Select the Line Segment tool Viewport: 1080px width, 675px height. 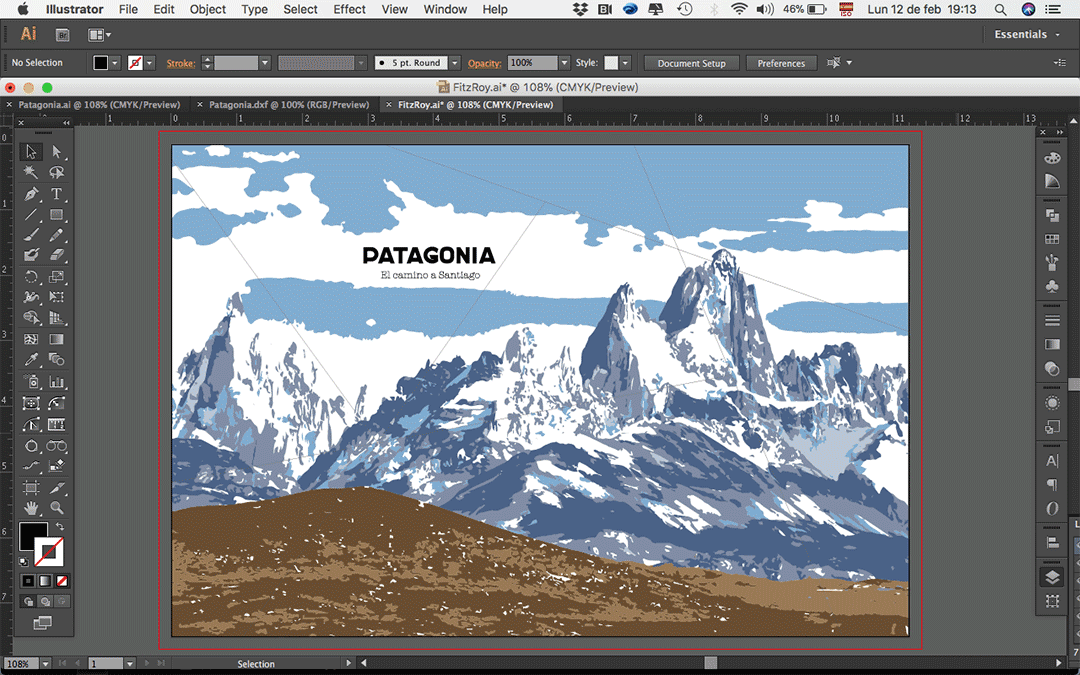(x=31, y=215)
